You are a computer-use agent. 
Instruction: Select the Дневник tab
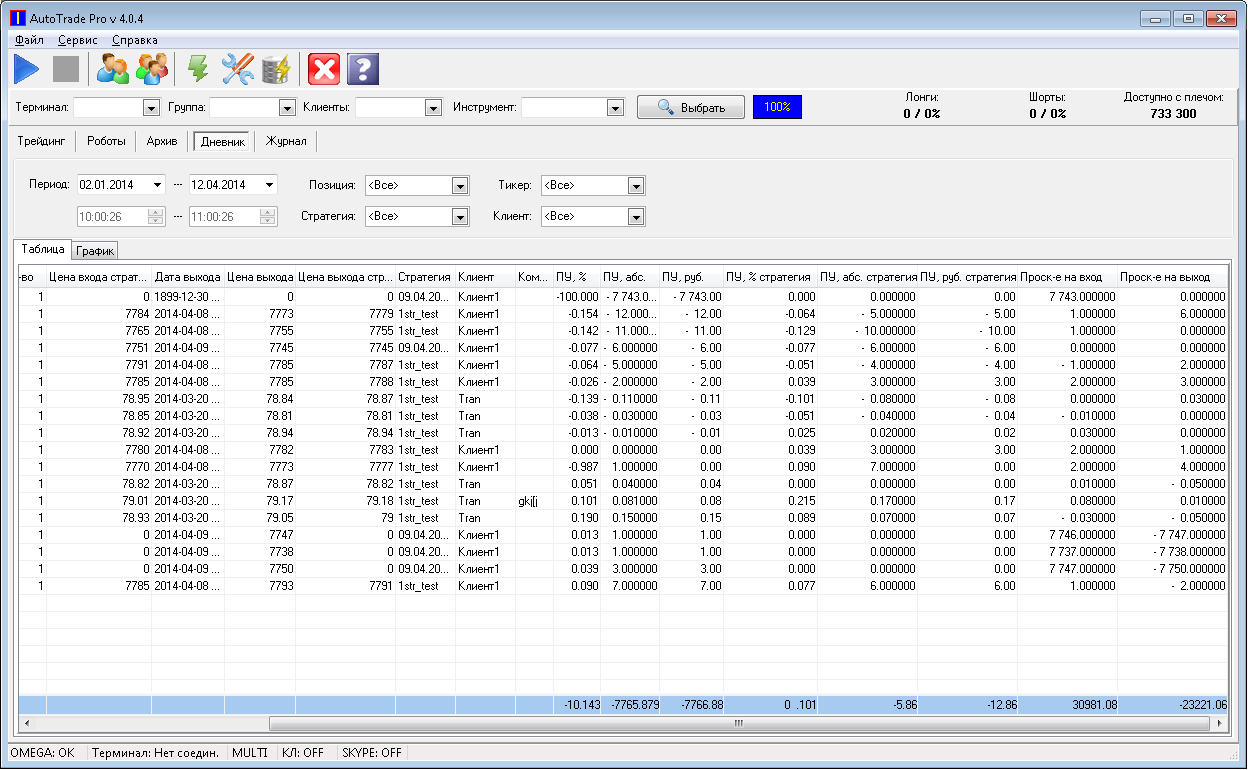coord(223,141)
